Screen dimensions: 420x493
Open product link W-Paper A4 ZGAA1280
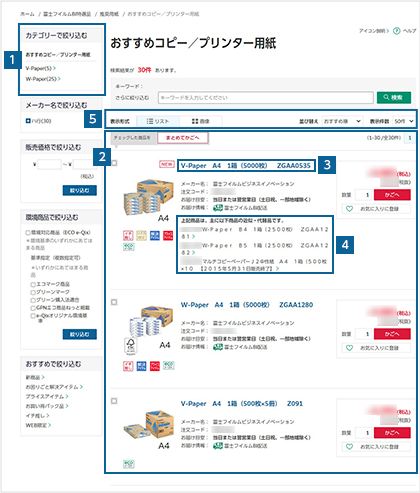[x=247, y=305]
